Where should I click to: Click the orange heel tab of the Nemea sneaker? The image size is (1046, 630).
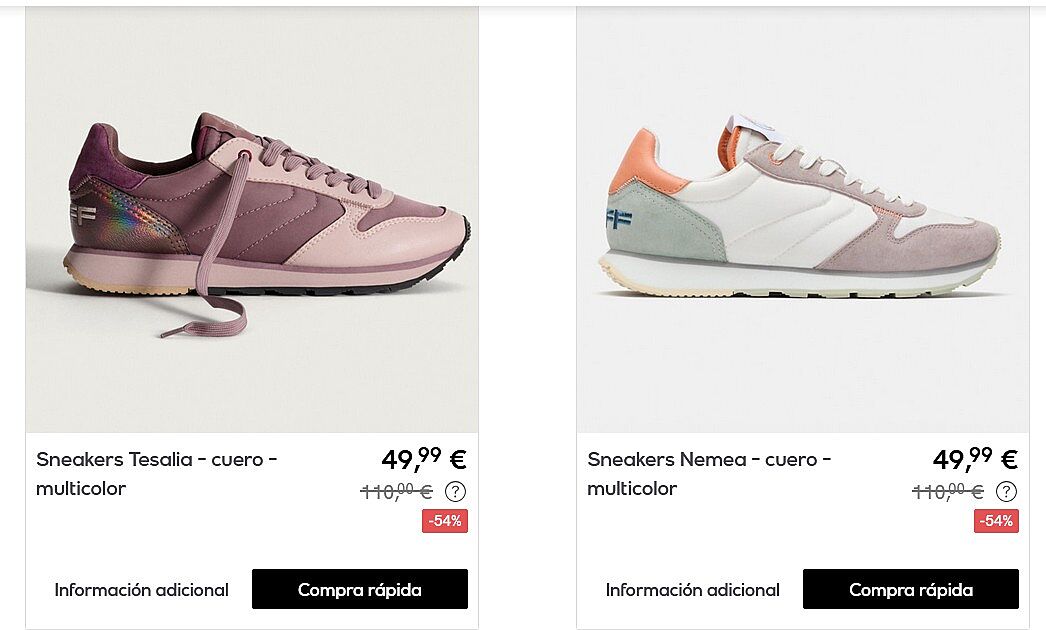[x=642, y=160]
